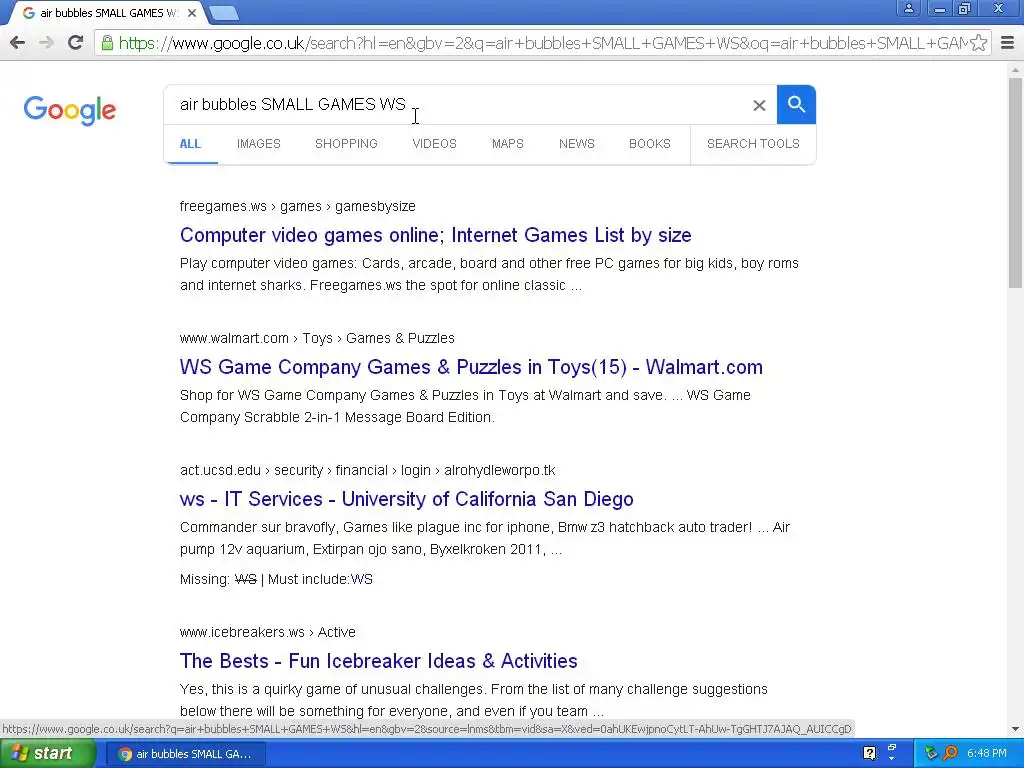This screenshot has height=768, width=1024.
Task: Open the Chrome hamburger menu
Action: [1007, 43]
